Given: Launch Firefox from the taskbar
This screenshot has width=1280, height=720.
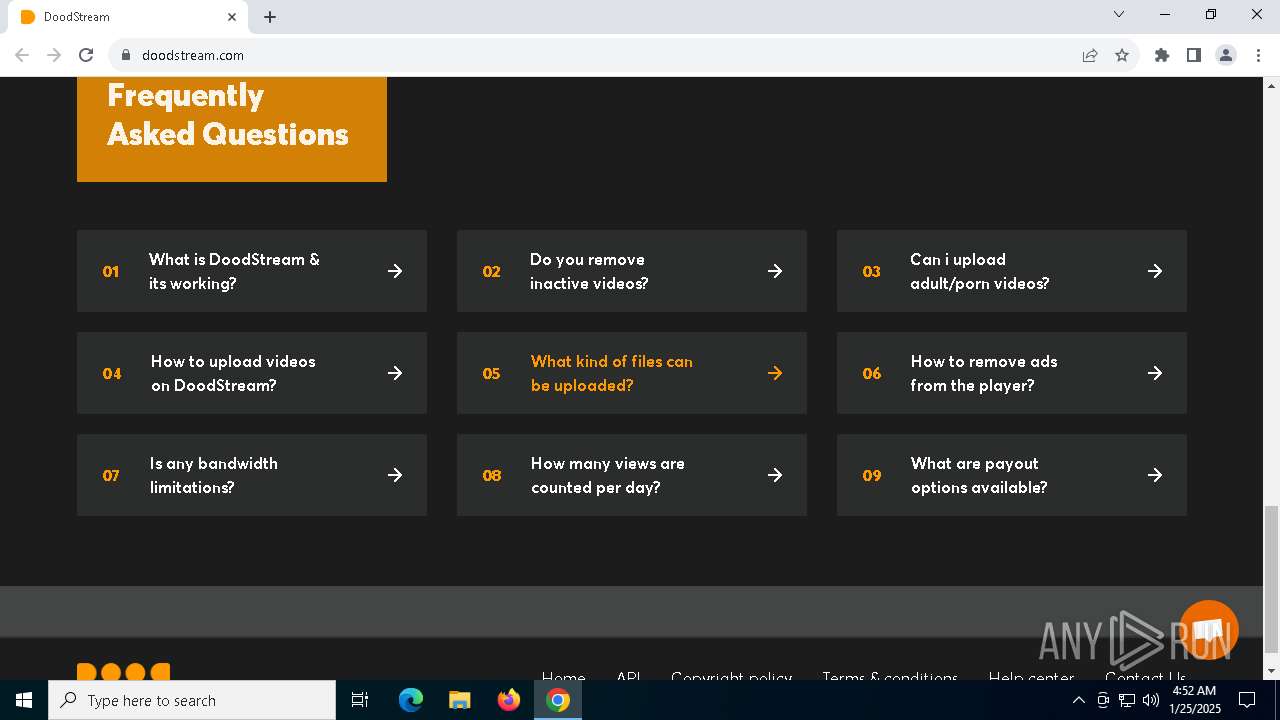Looking at the screenshot, I should pyautogui.click(x=509, y=700).
